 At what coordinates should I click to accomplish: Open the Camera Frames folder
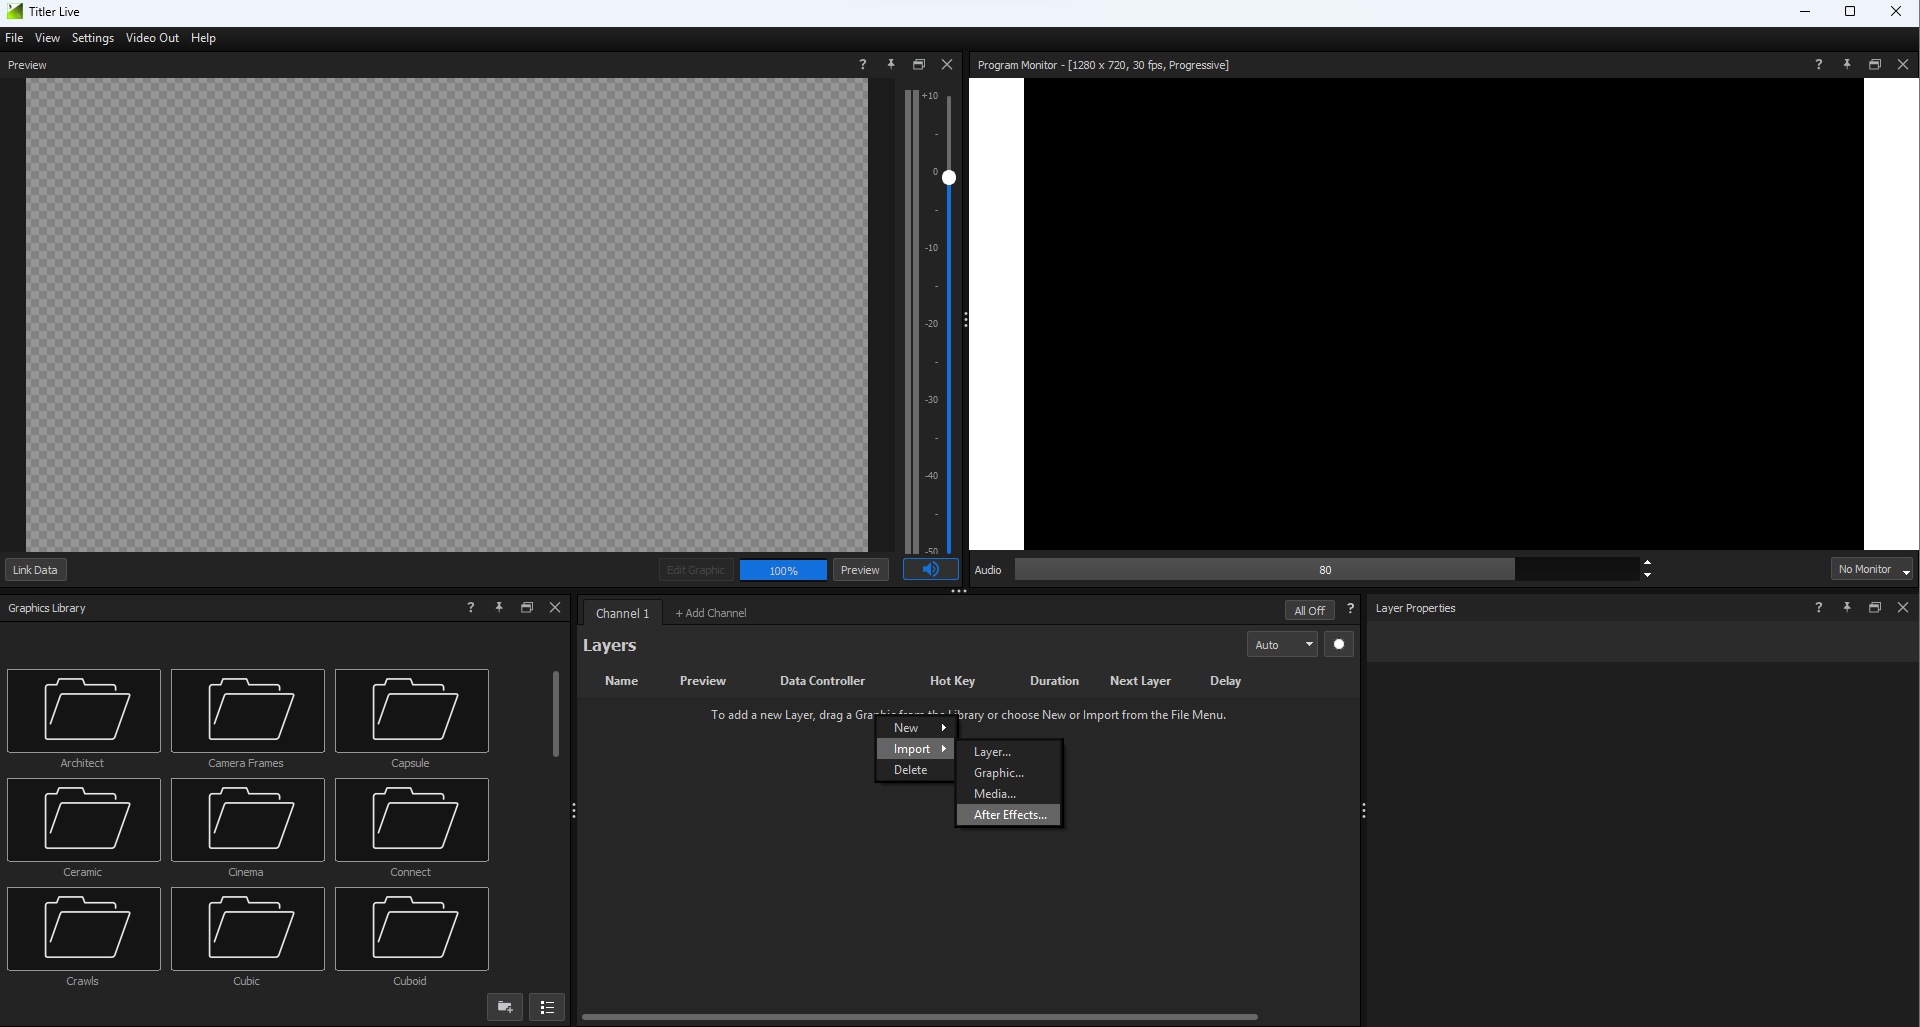[248, 711]
